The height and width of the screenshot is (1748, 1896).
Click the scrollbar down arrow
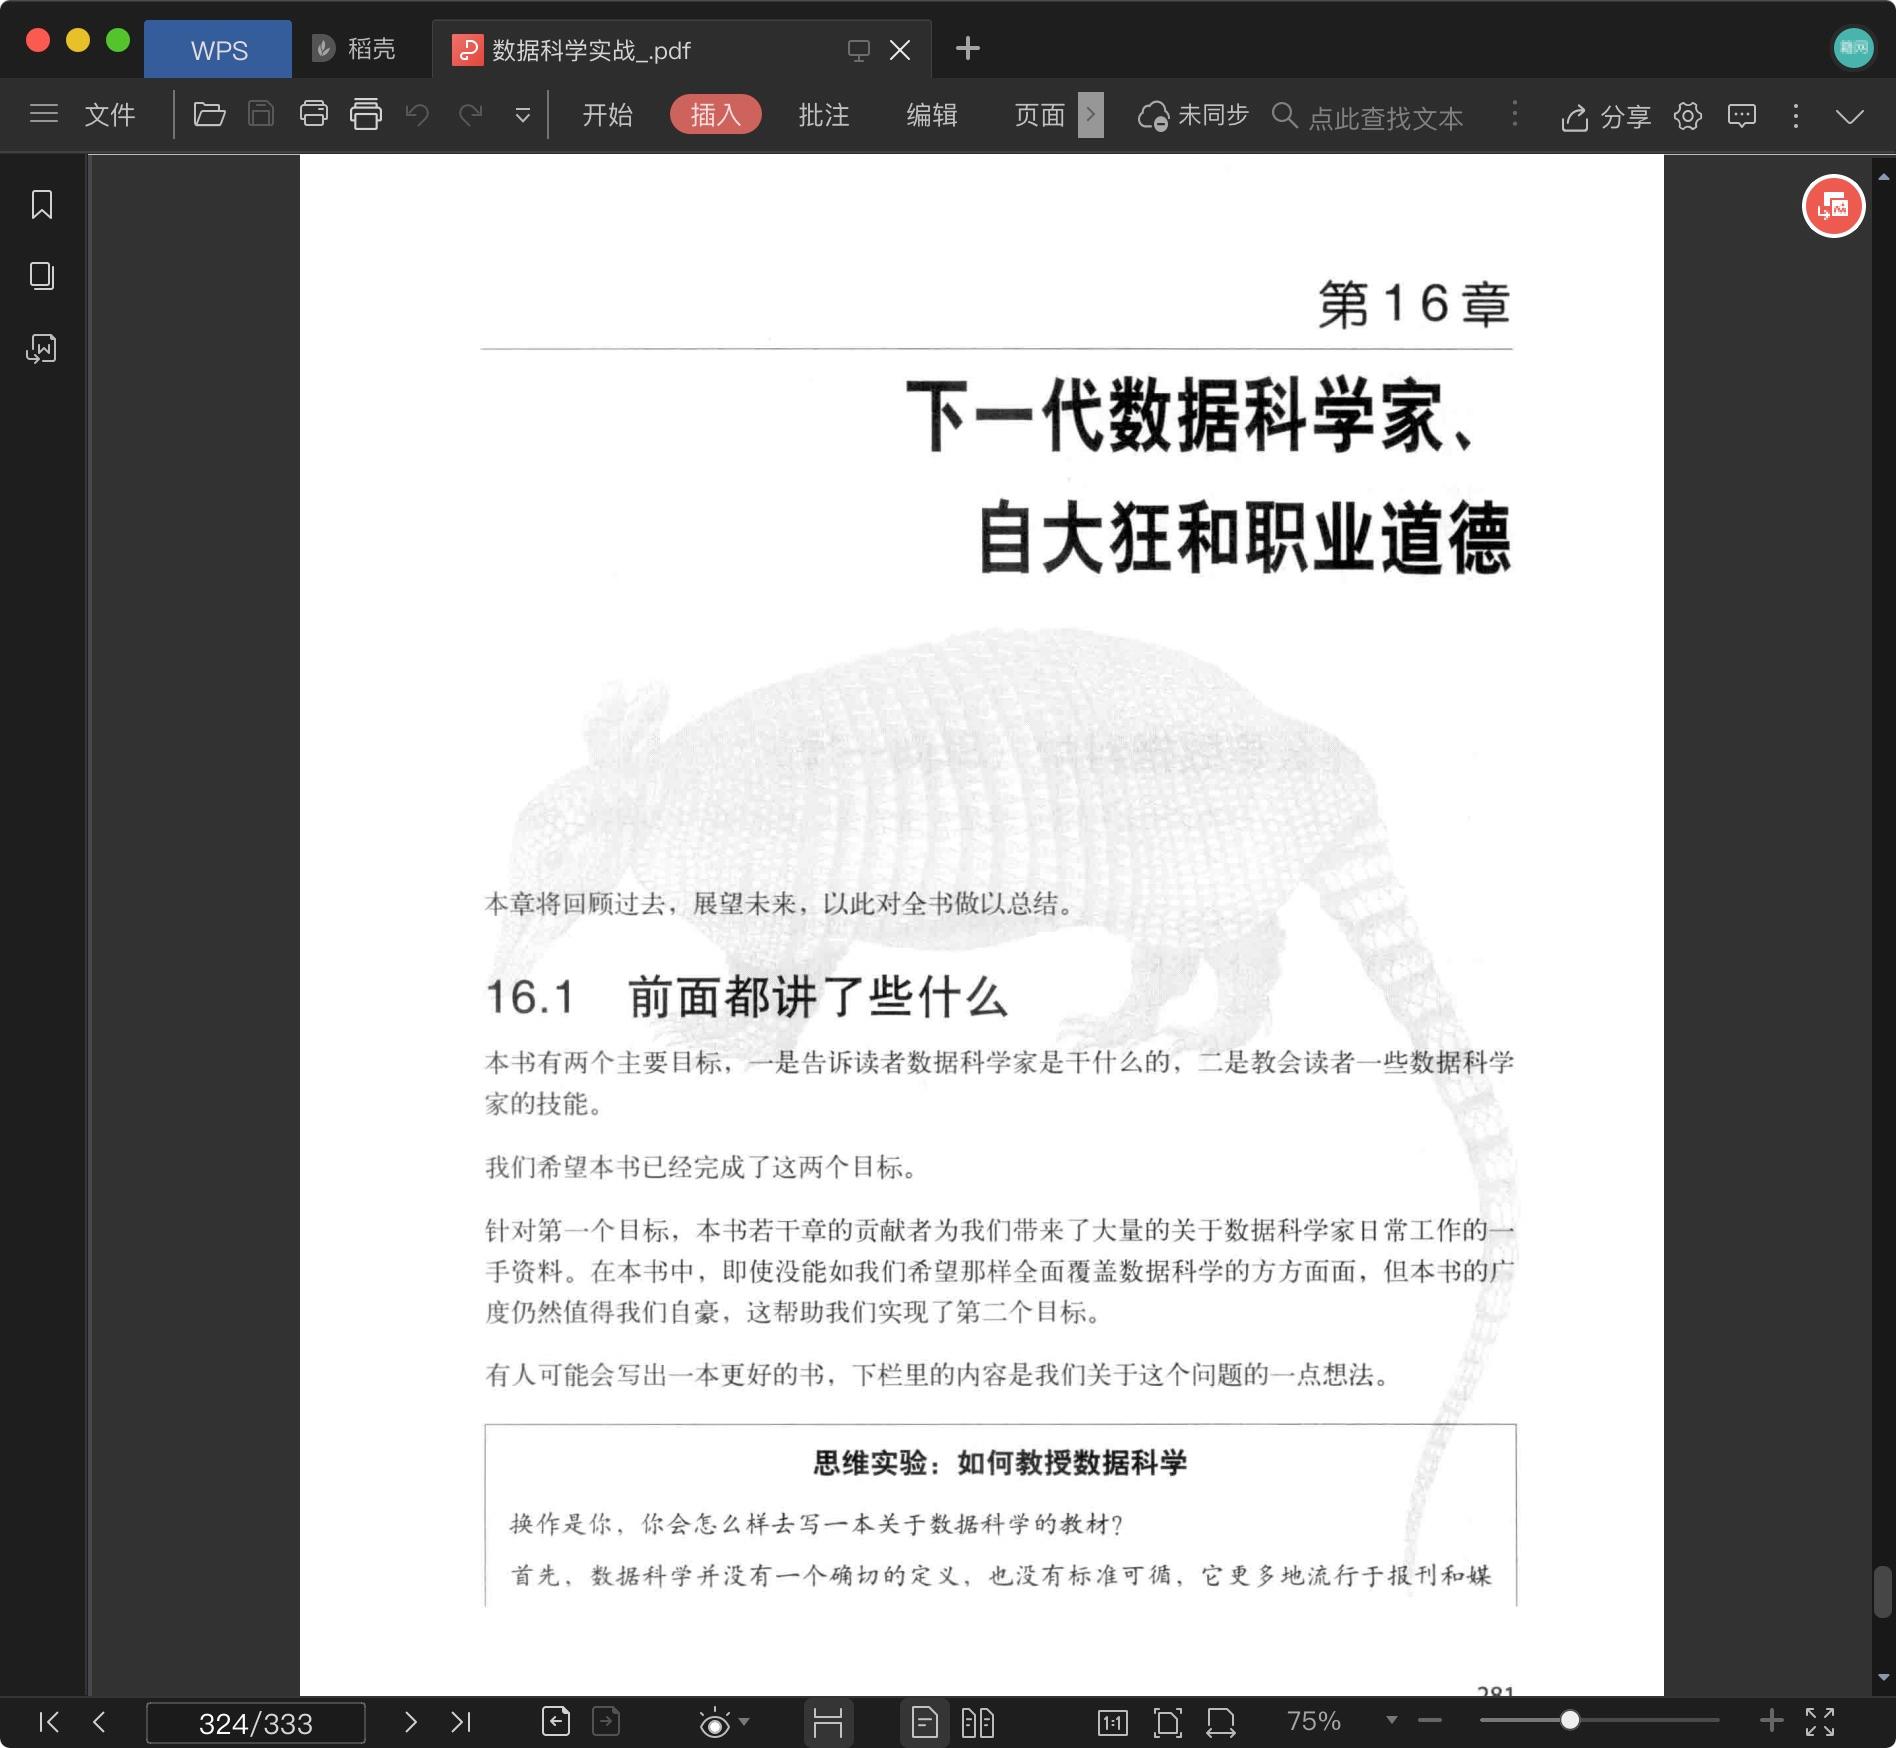[1883, 1677]
